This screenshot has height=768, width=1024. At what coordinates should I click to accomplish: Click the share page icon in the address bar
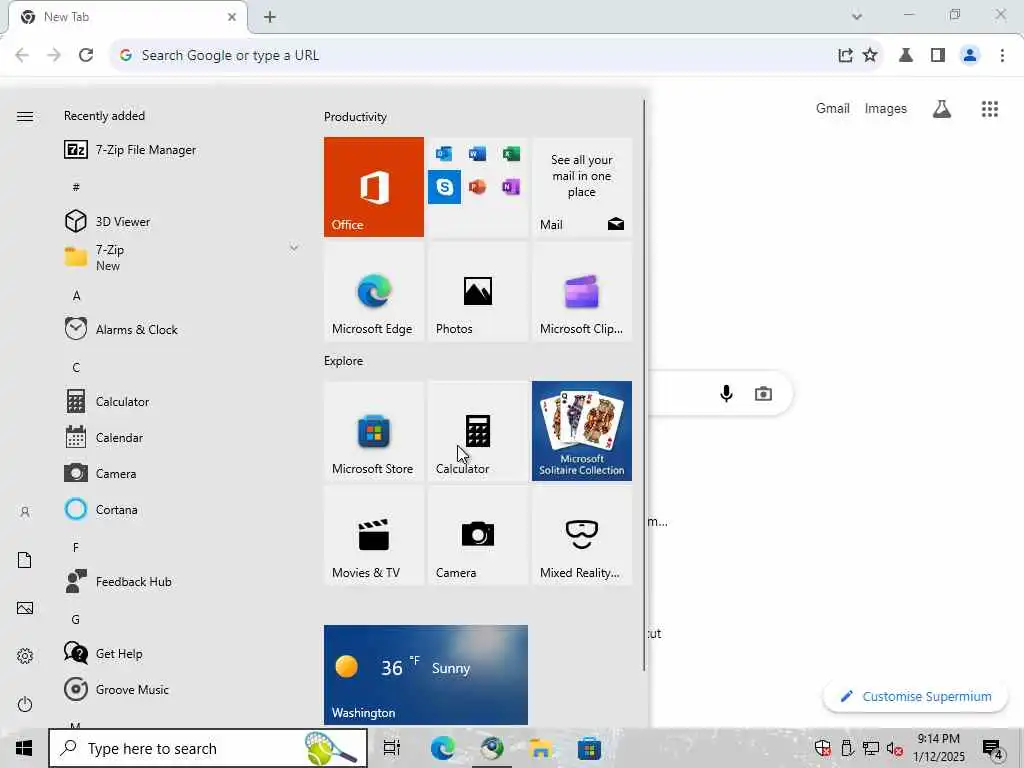(845, 55)
